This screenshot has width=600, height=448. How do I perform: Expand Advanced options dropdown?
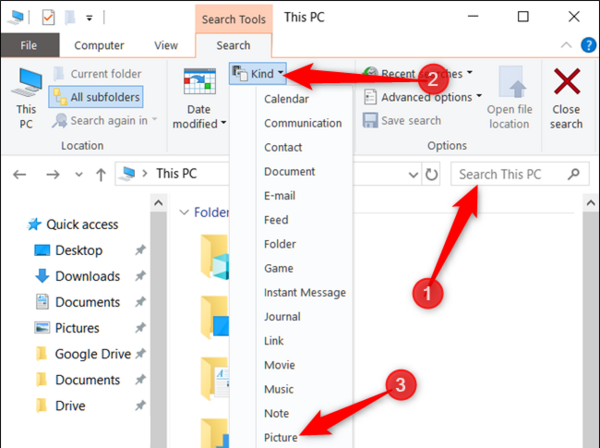(422, 97)
